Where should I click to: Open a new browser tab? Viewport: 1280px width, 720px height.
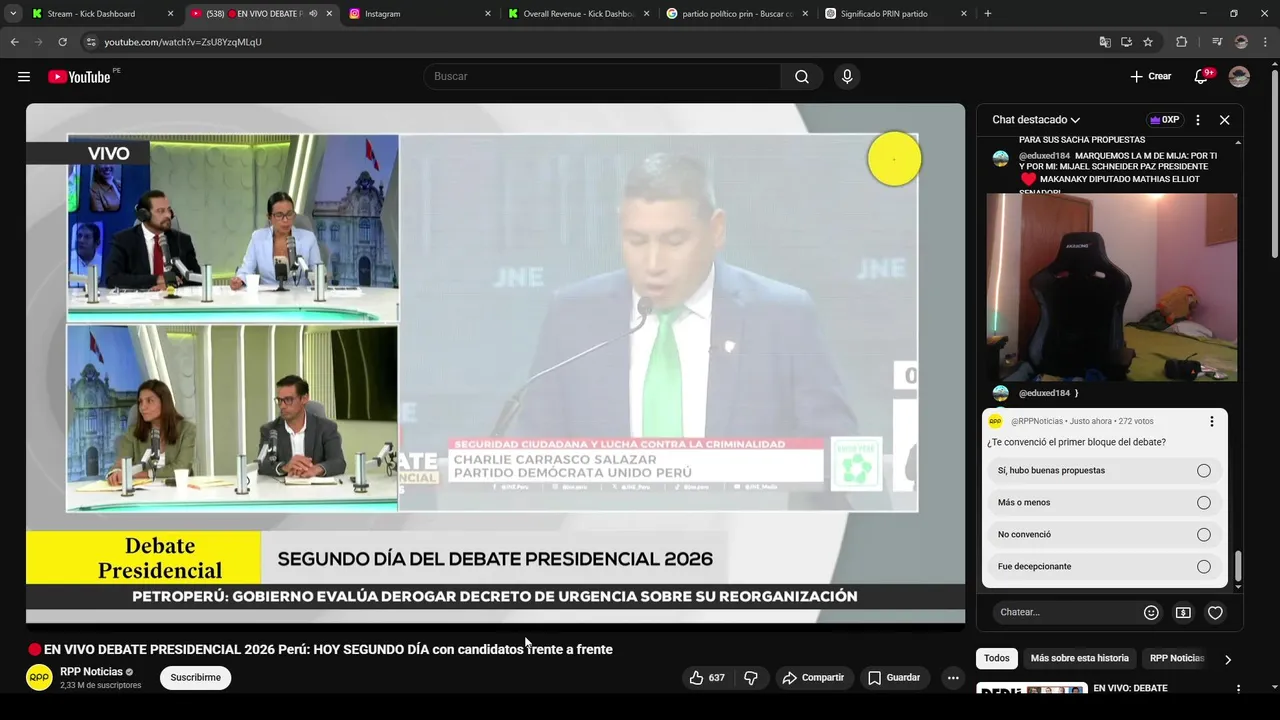[x=988, y=14]
